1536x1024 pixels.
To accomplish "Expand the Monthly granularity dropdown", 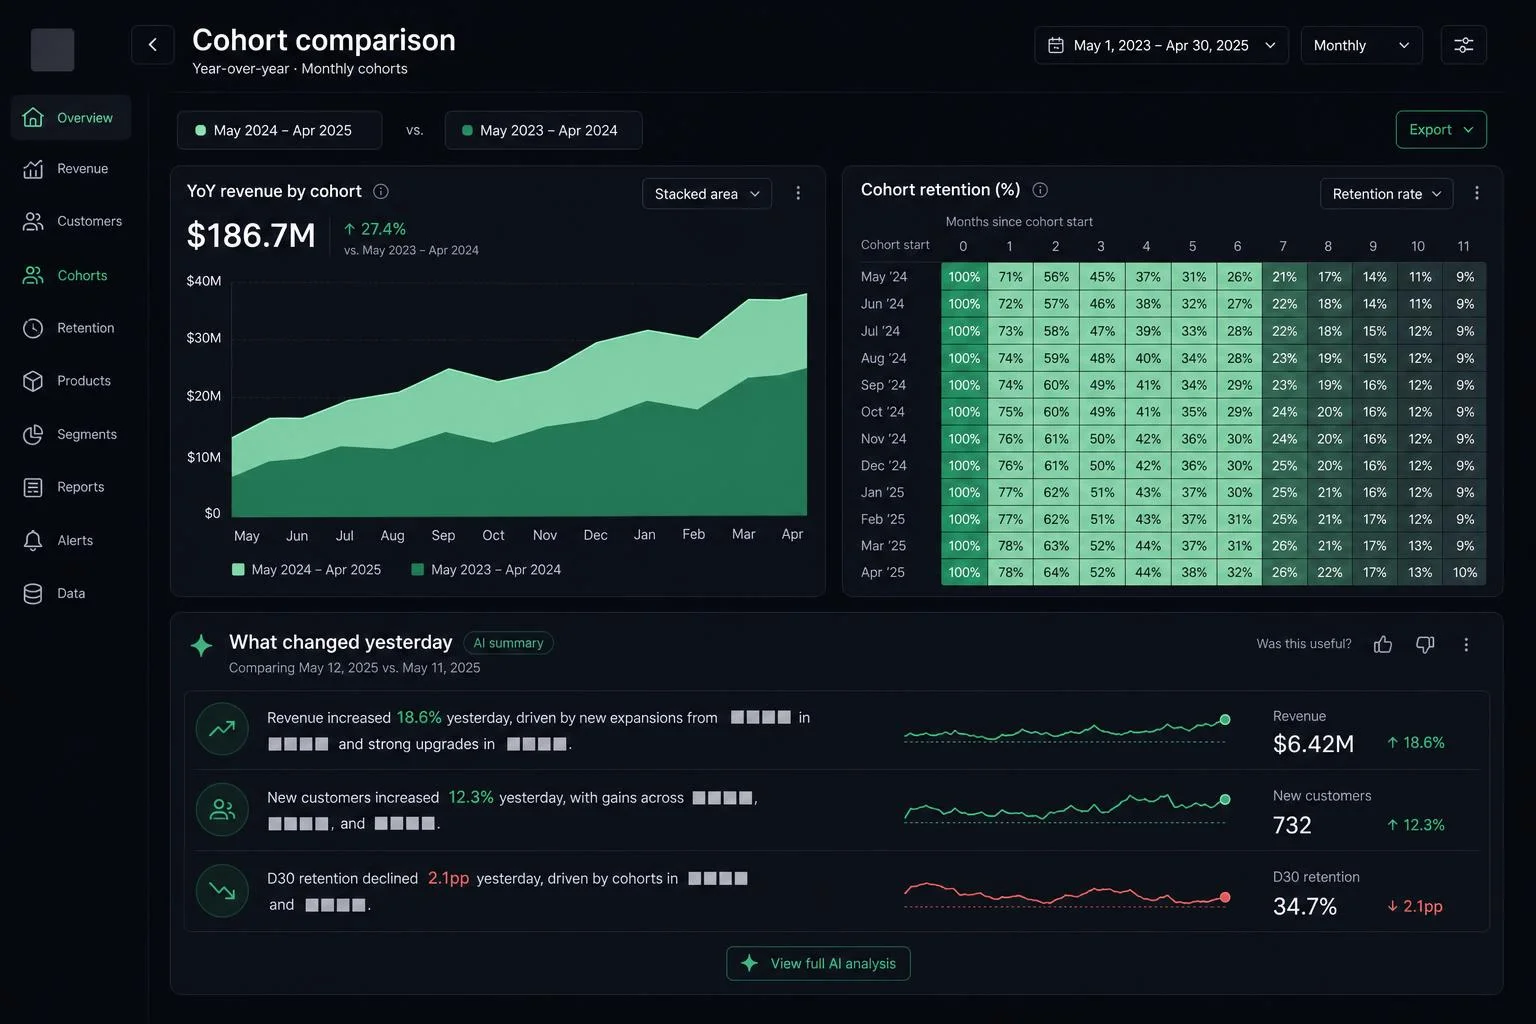I will pyautogui.click(x=1361, y=45).
